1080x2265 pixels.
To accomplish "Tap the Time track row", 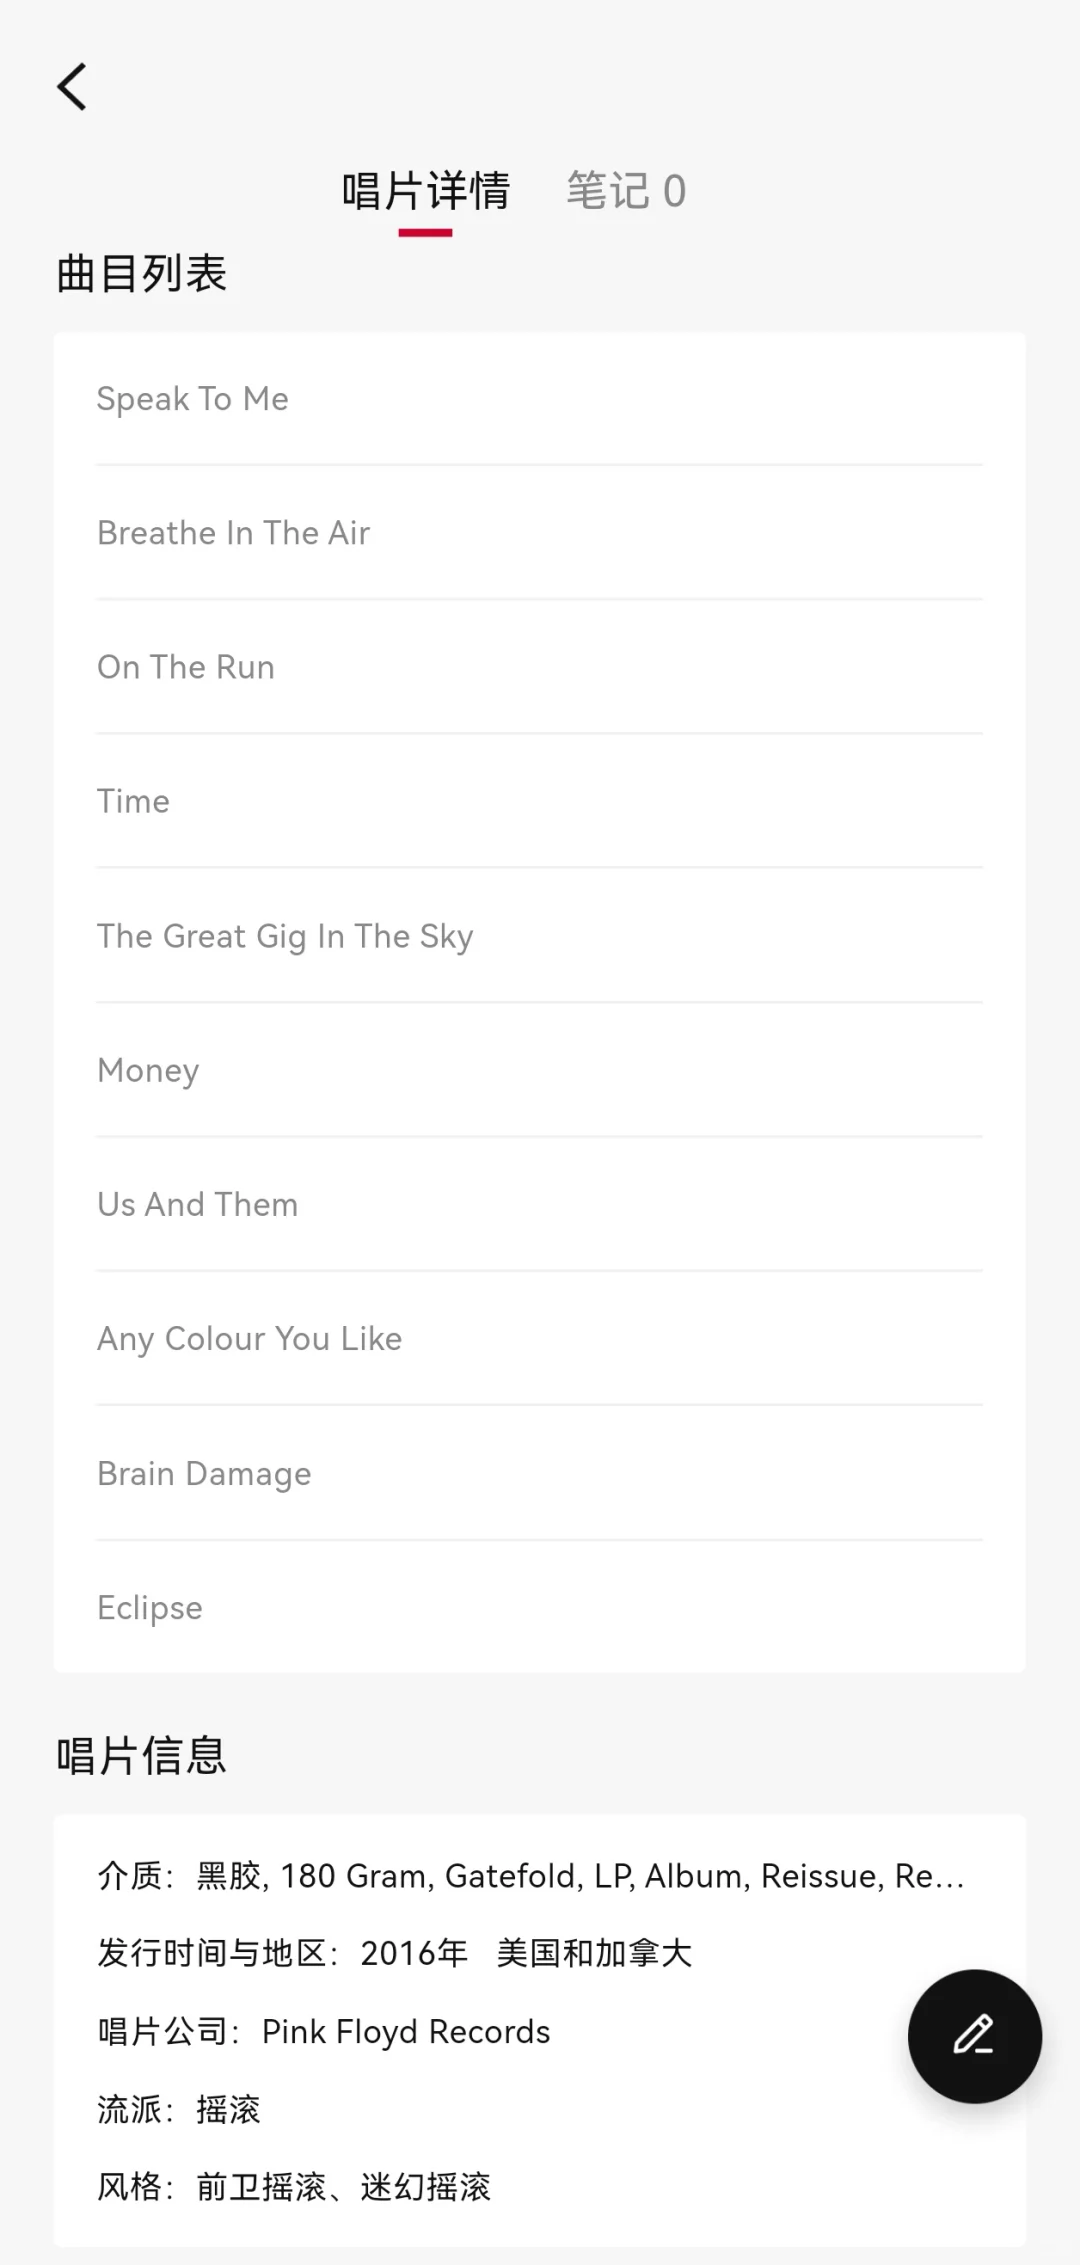I will [x=539, y=801].
